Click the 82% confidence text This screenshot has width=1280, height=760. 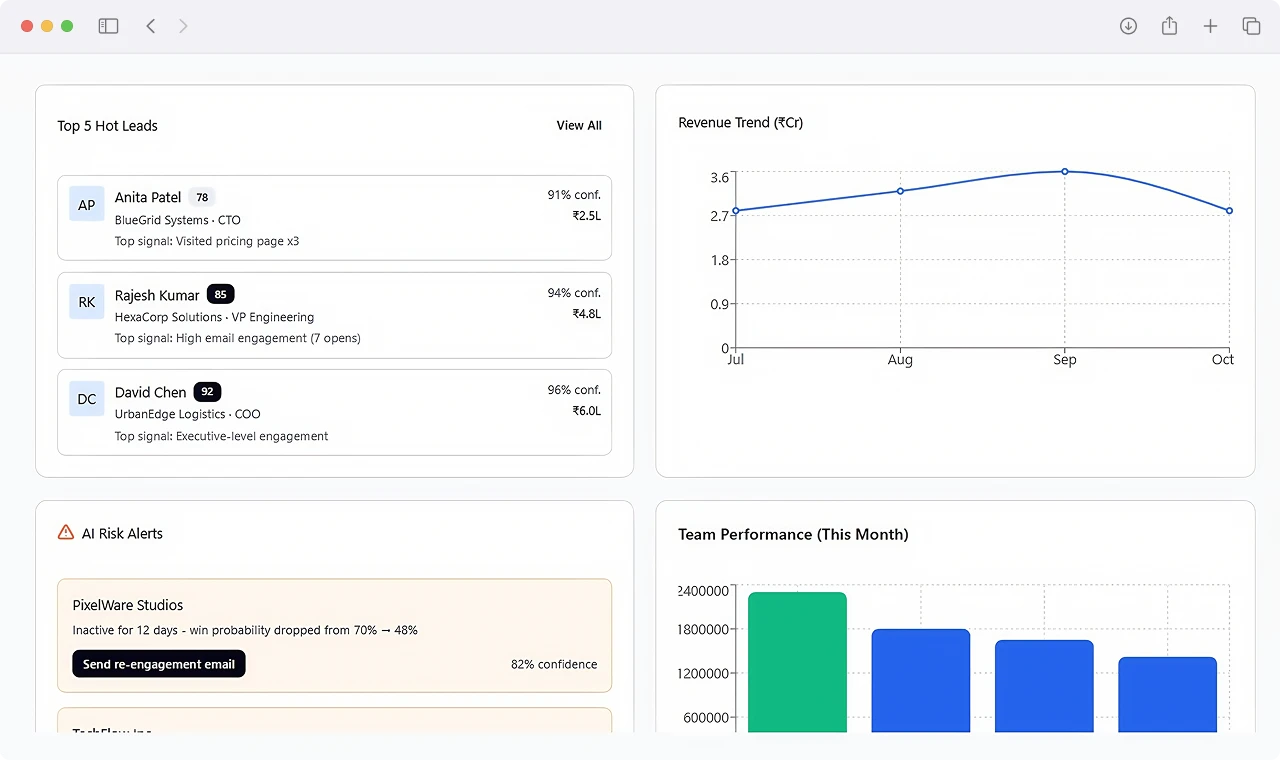554,664
